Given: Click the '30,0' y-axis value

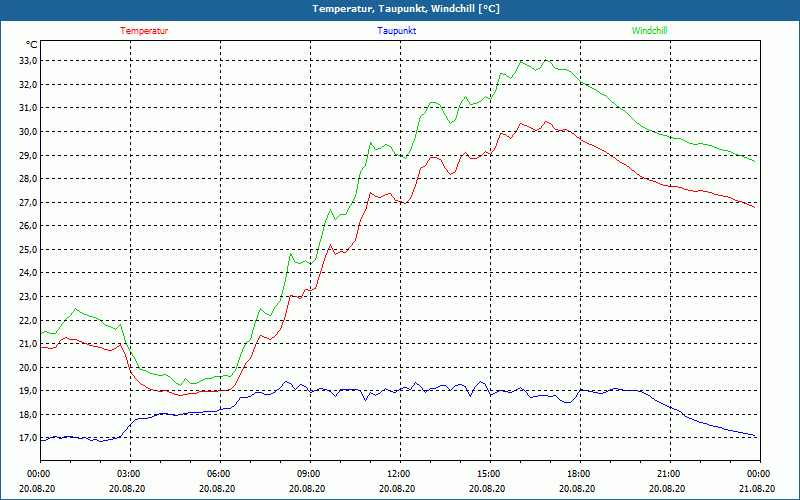Looking at the screenshot, I should (x=28, y=132).
